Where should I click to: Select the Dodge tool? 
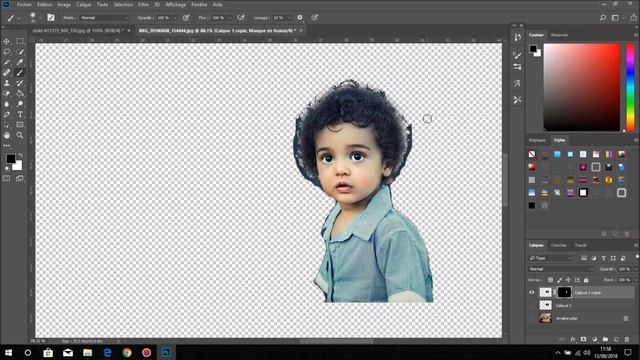coord(20,104)
